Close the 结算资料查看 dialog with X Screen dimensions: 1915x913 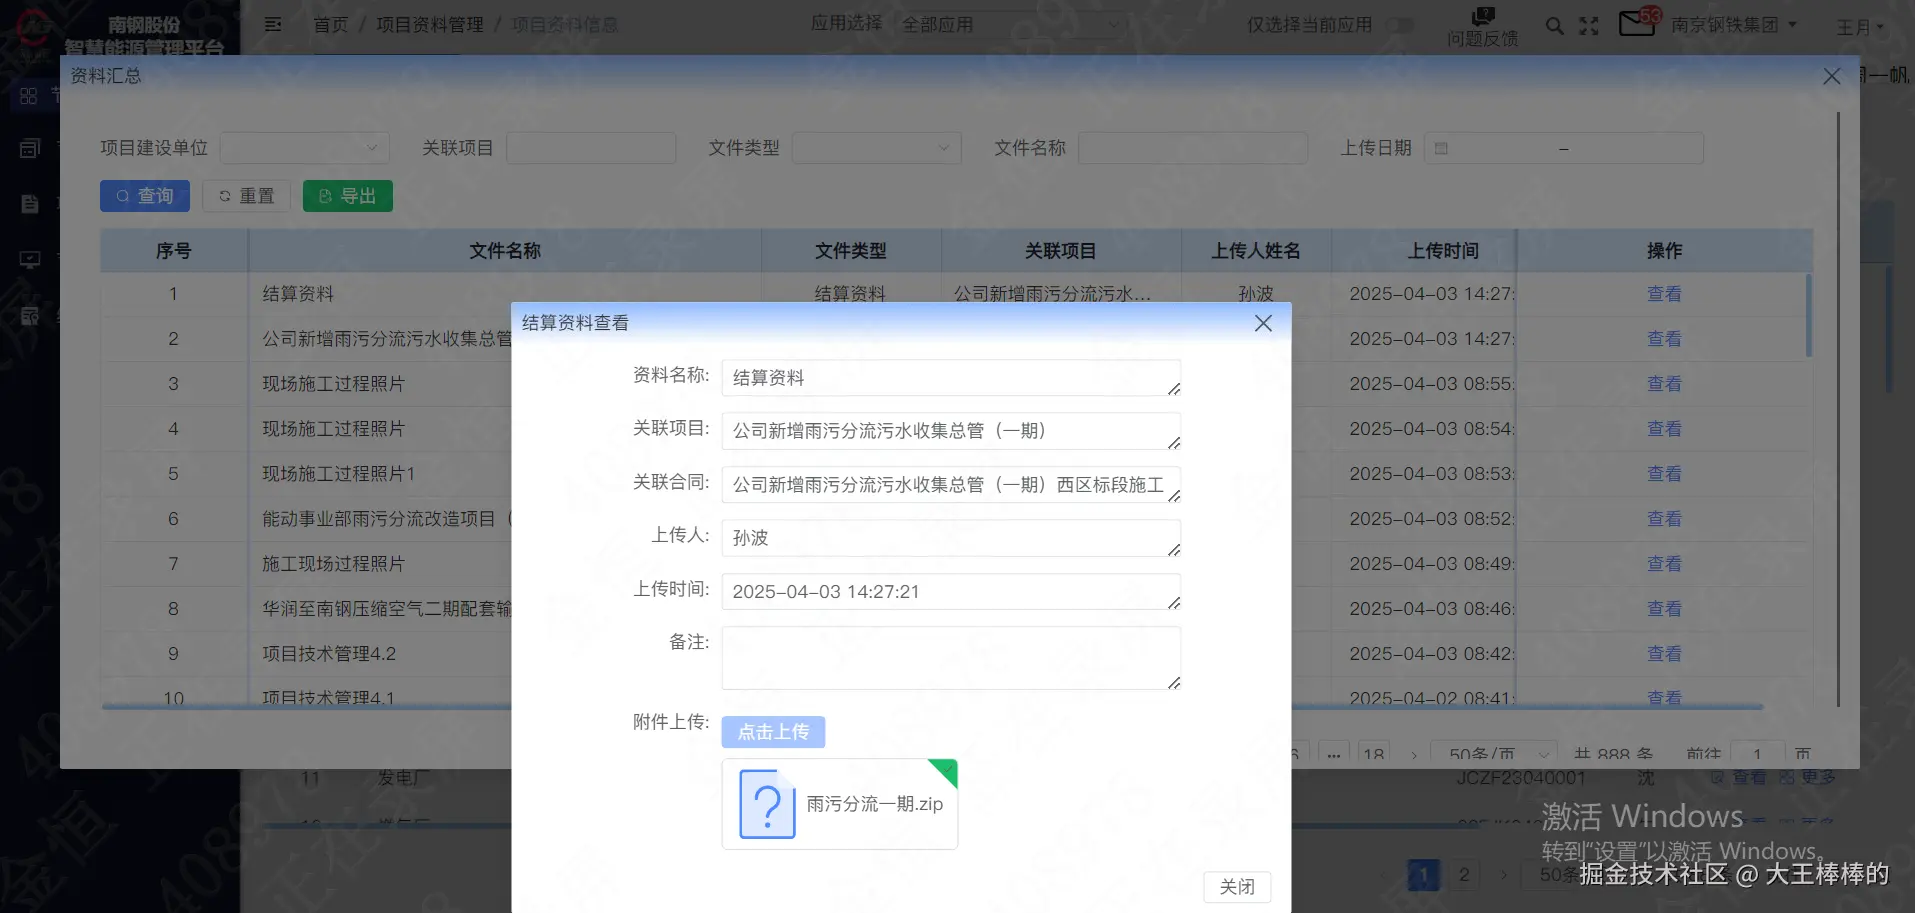point(1263,323)
